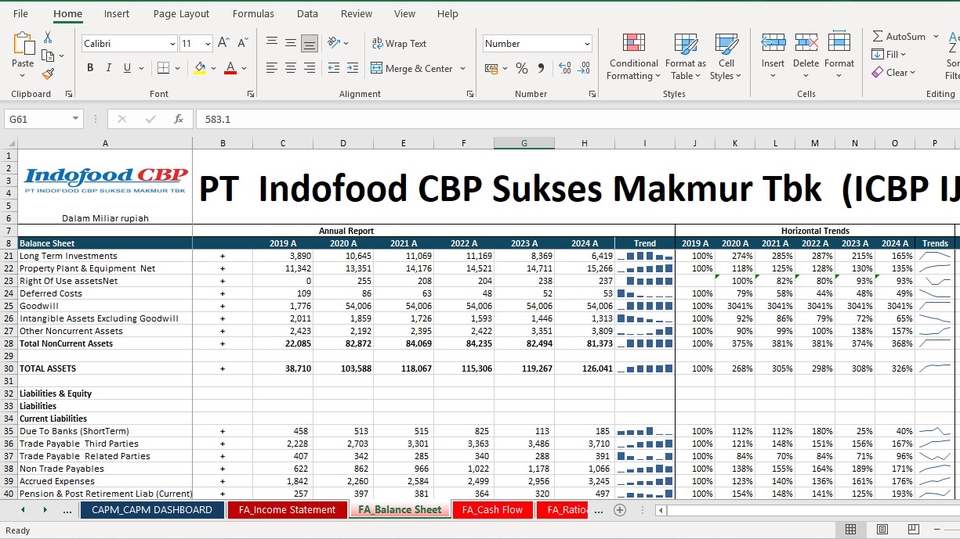Open Conditional Formatting menu
Image resolution: width=960 pixels, height=539 pixels.
click(x=634, y=57)
